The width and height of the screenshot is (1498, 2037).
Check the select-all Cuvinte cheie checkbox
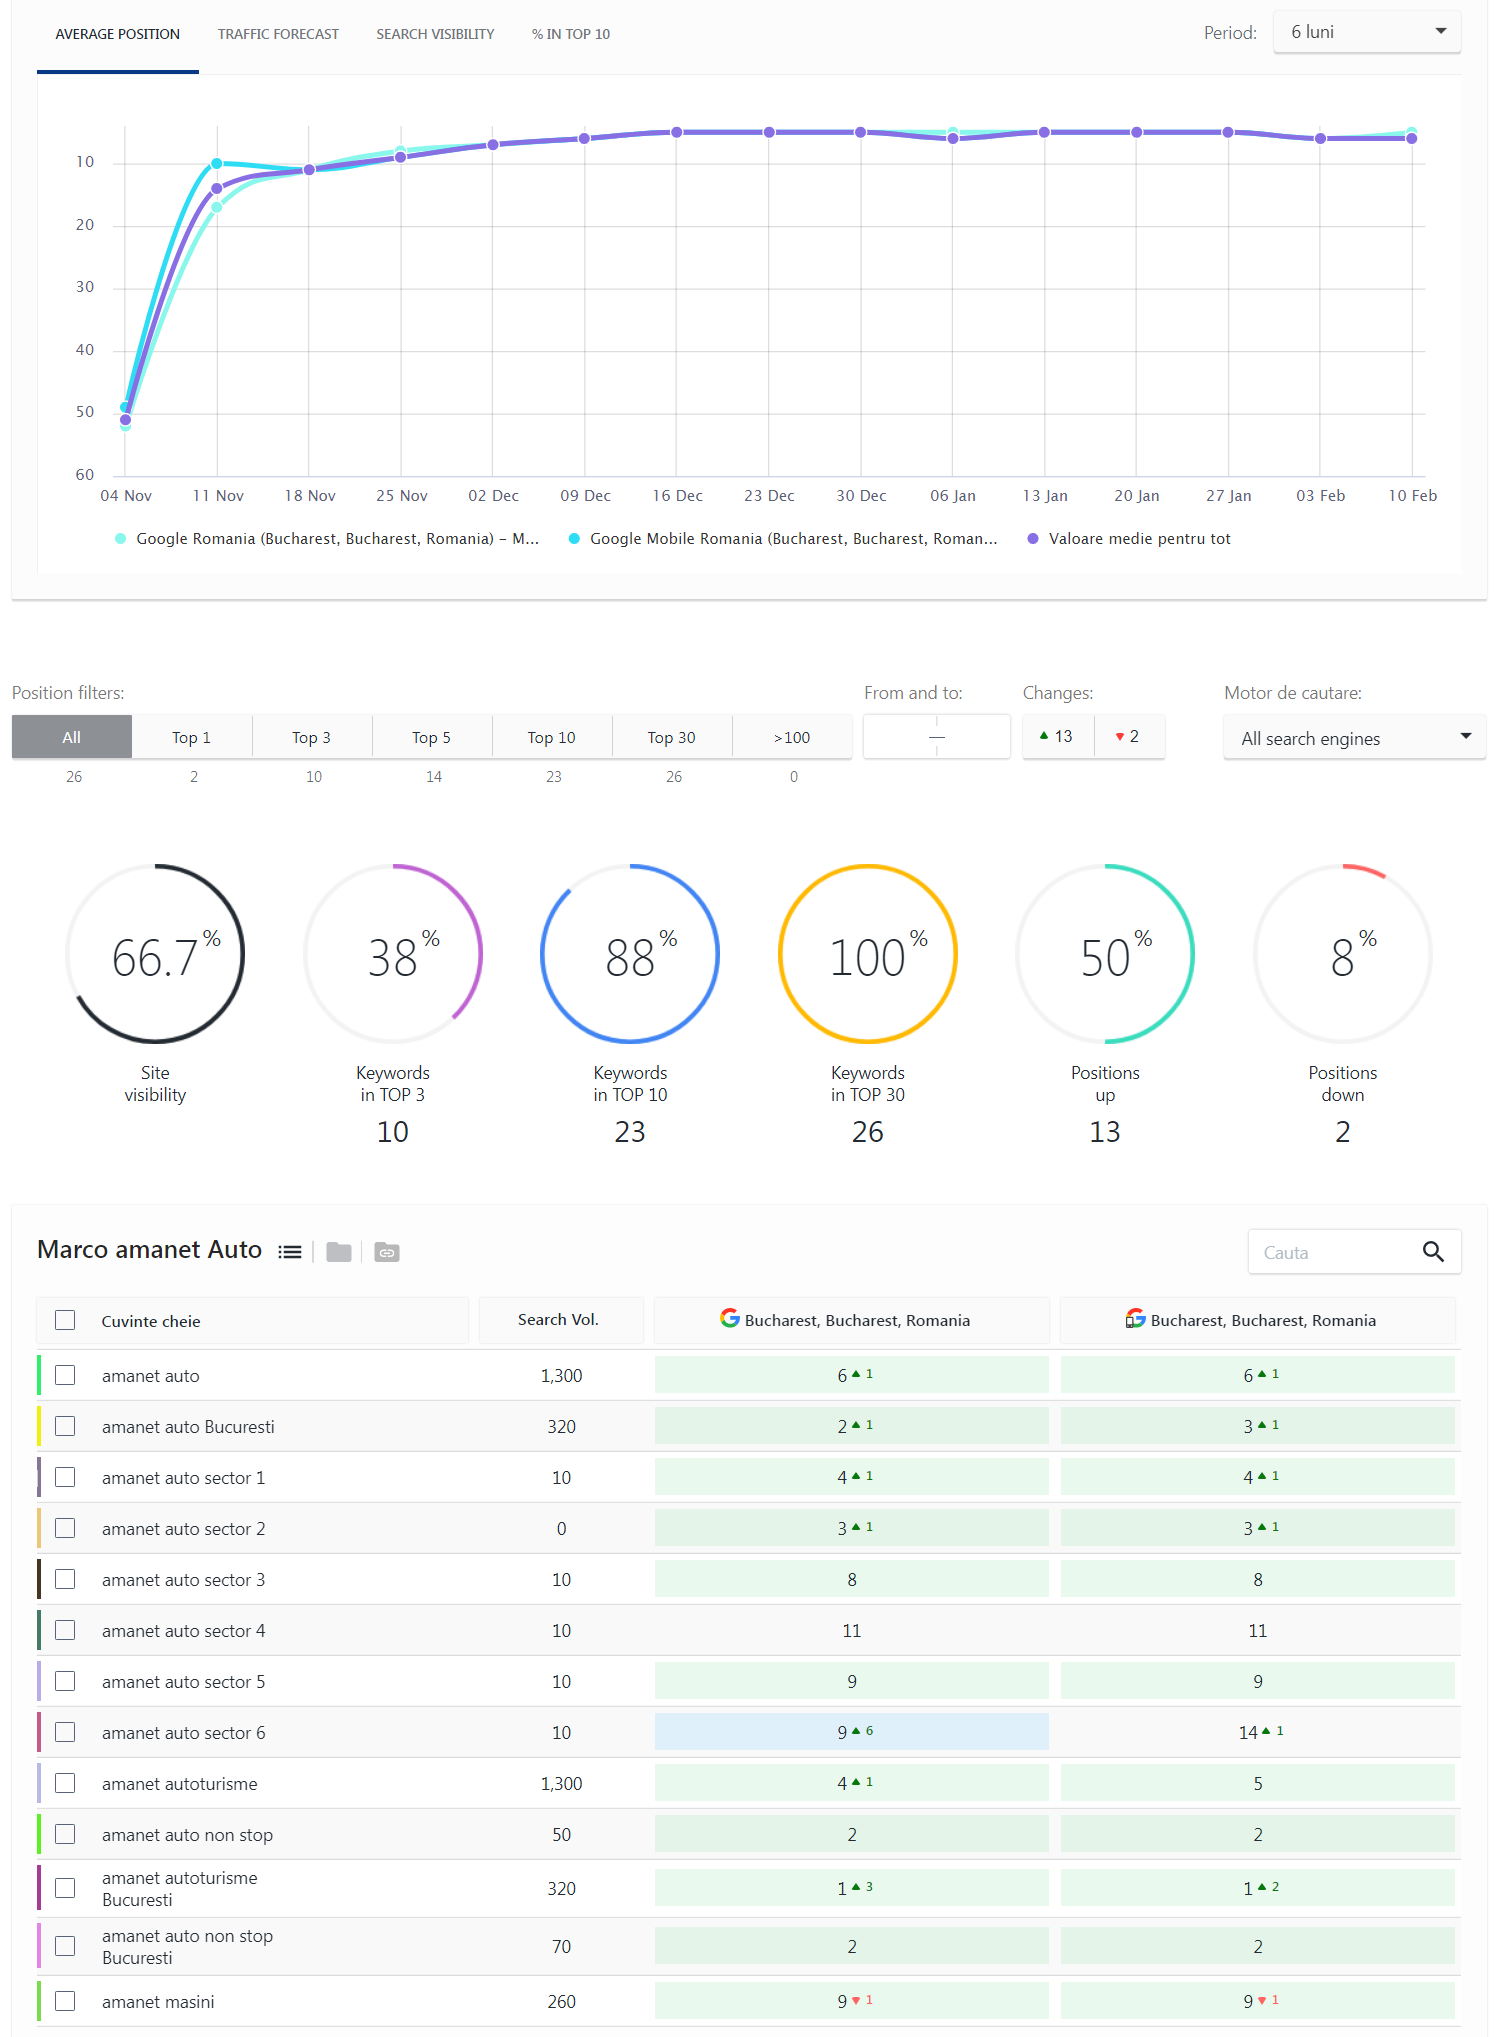point(65,1320)
